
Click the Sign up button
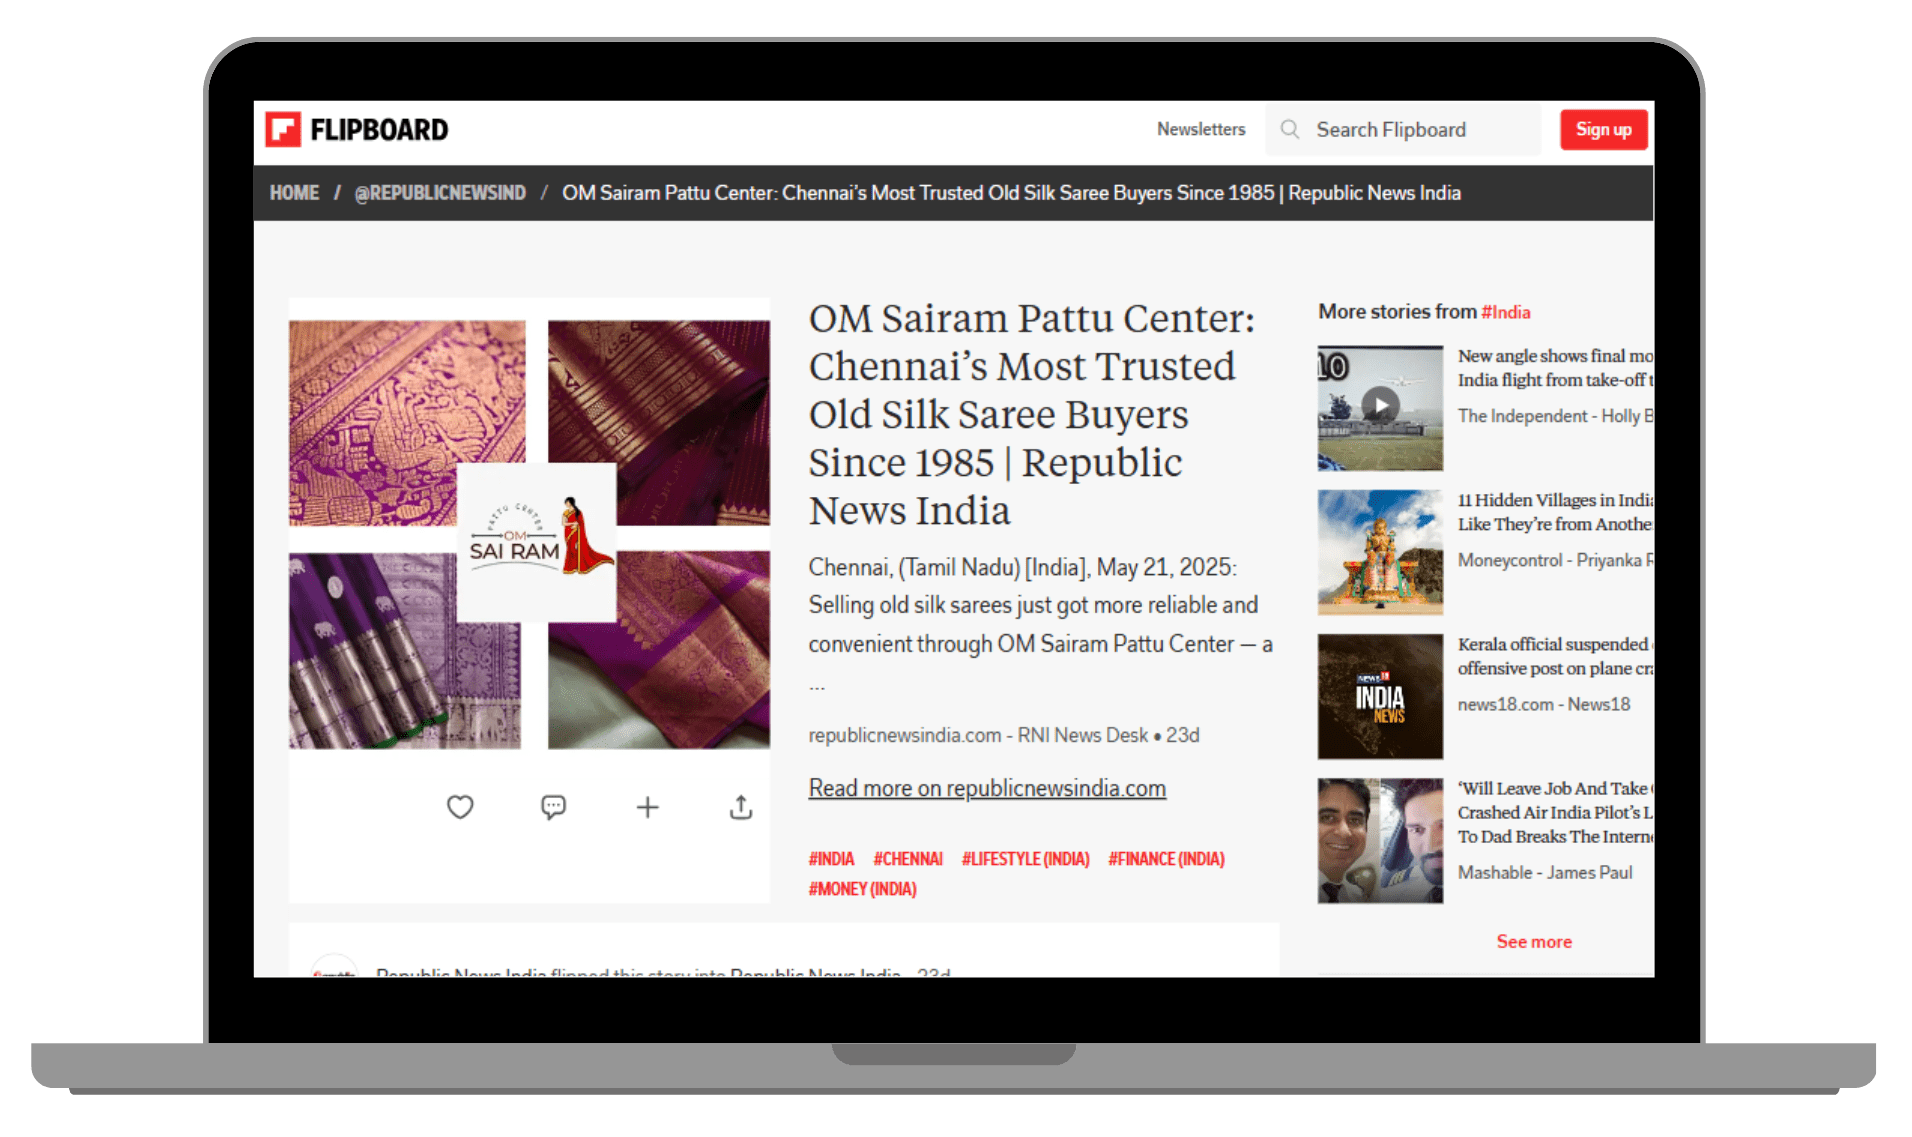pyautogui.click(x=1603, y=129)
